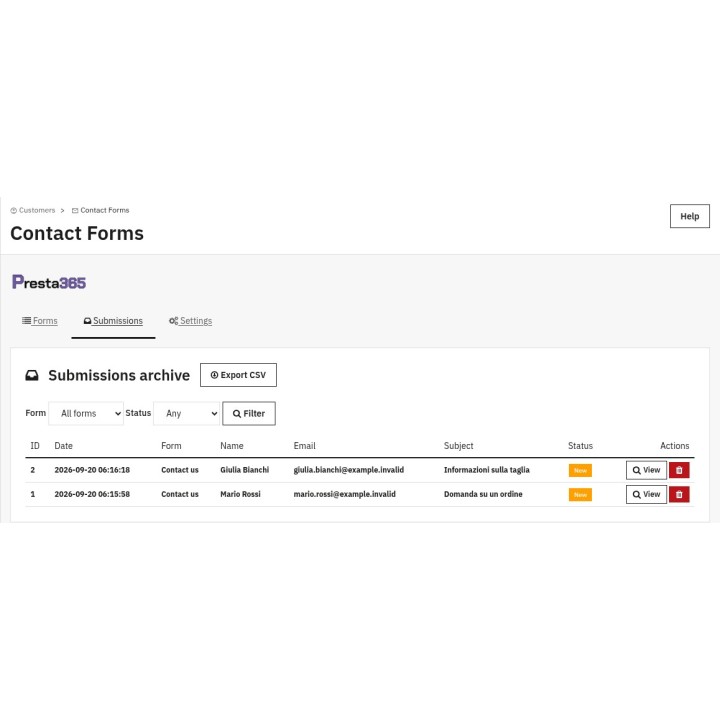Viewport: 720px width, 720px height.
Task: Select the Submissions tab
Action: point(113,321)
